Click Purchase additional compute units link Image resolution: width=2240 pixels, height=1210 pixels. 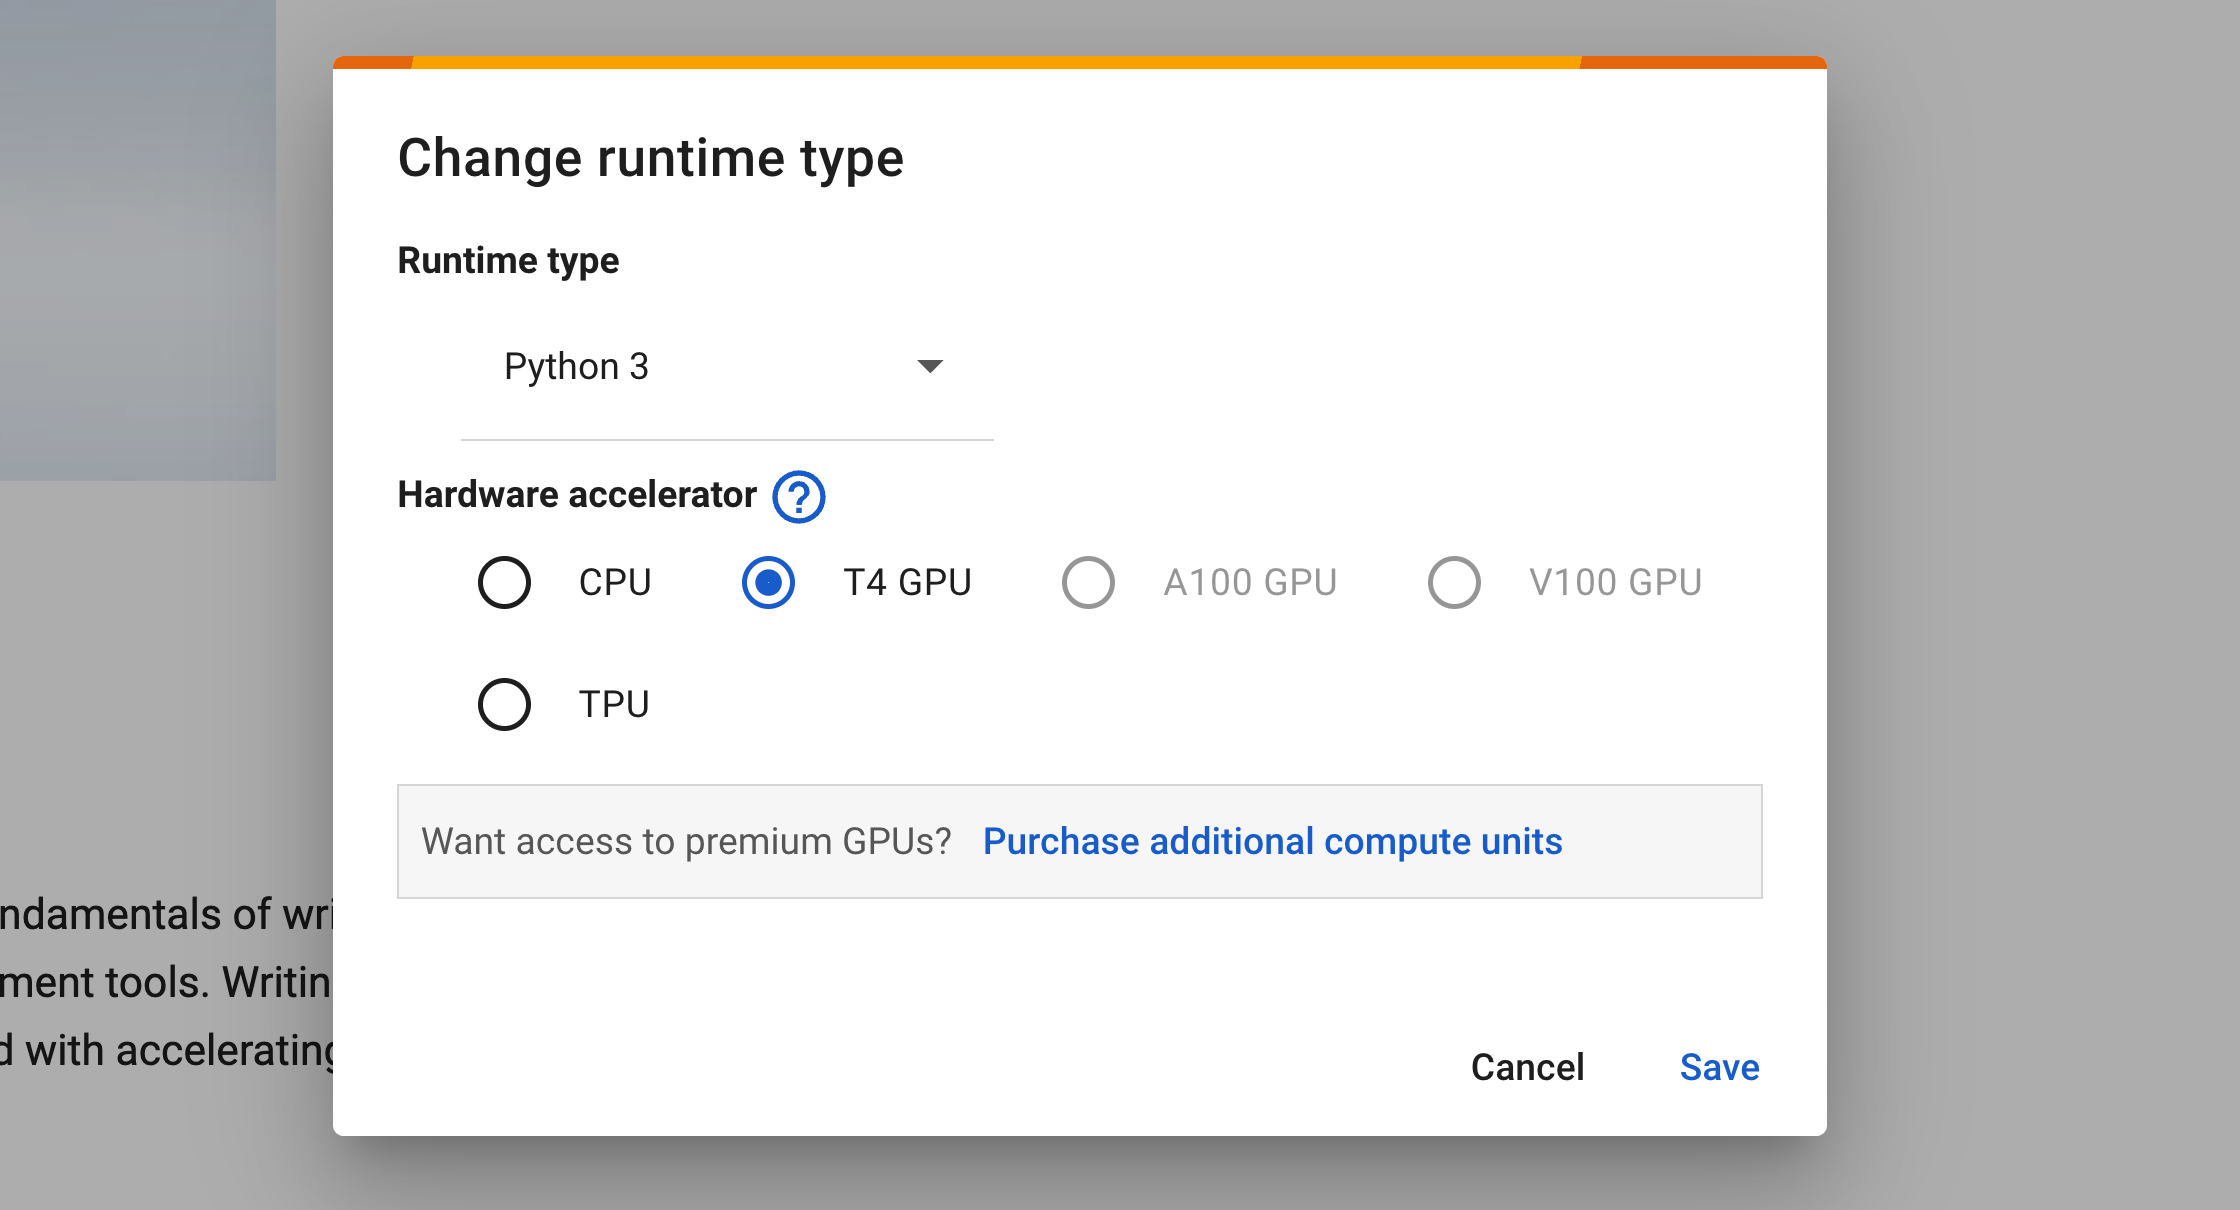point(1272,841)
